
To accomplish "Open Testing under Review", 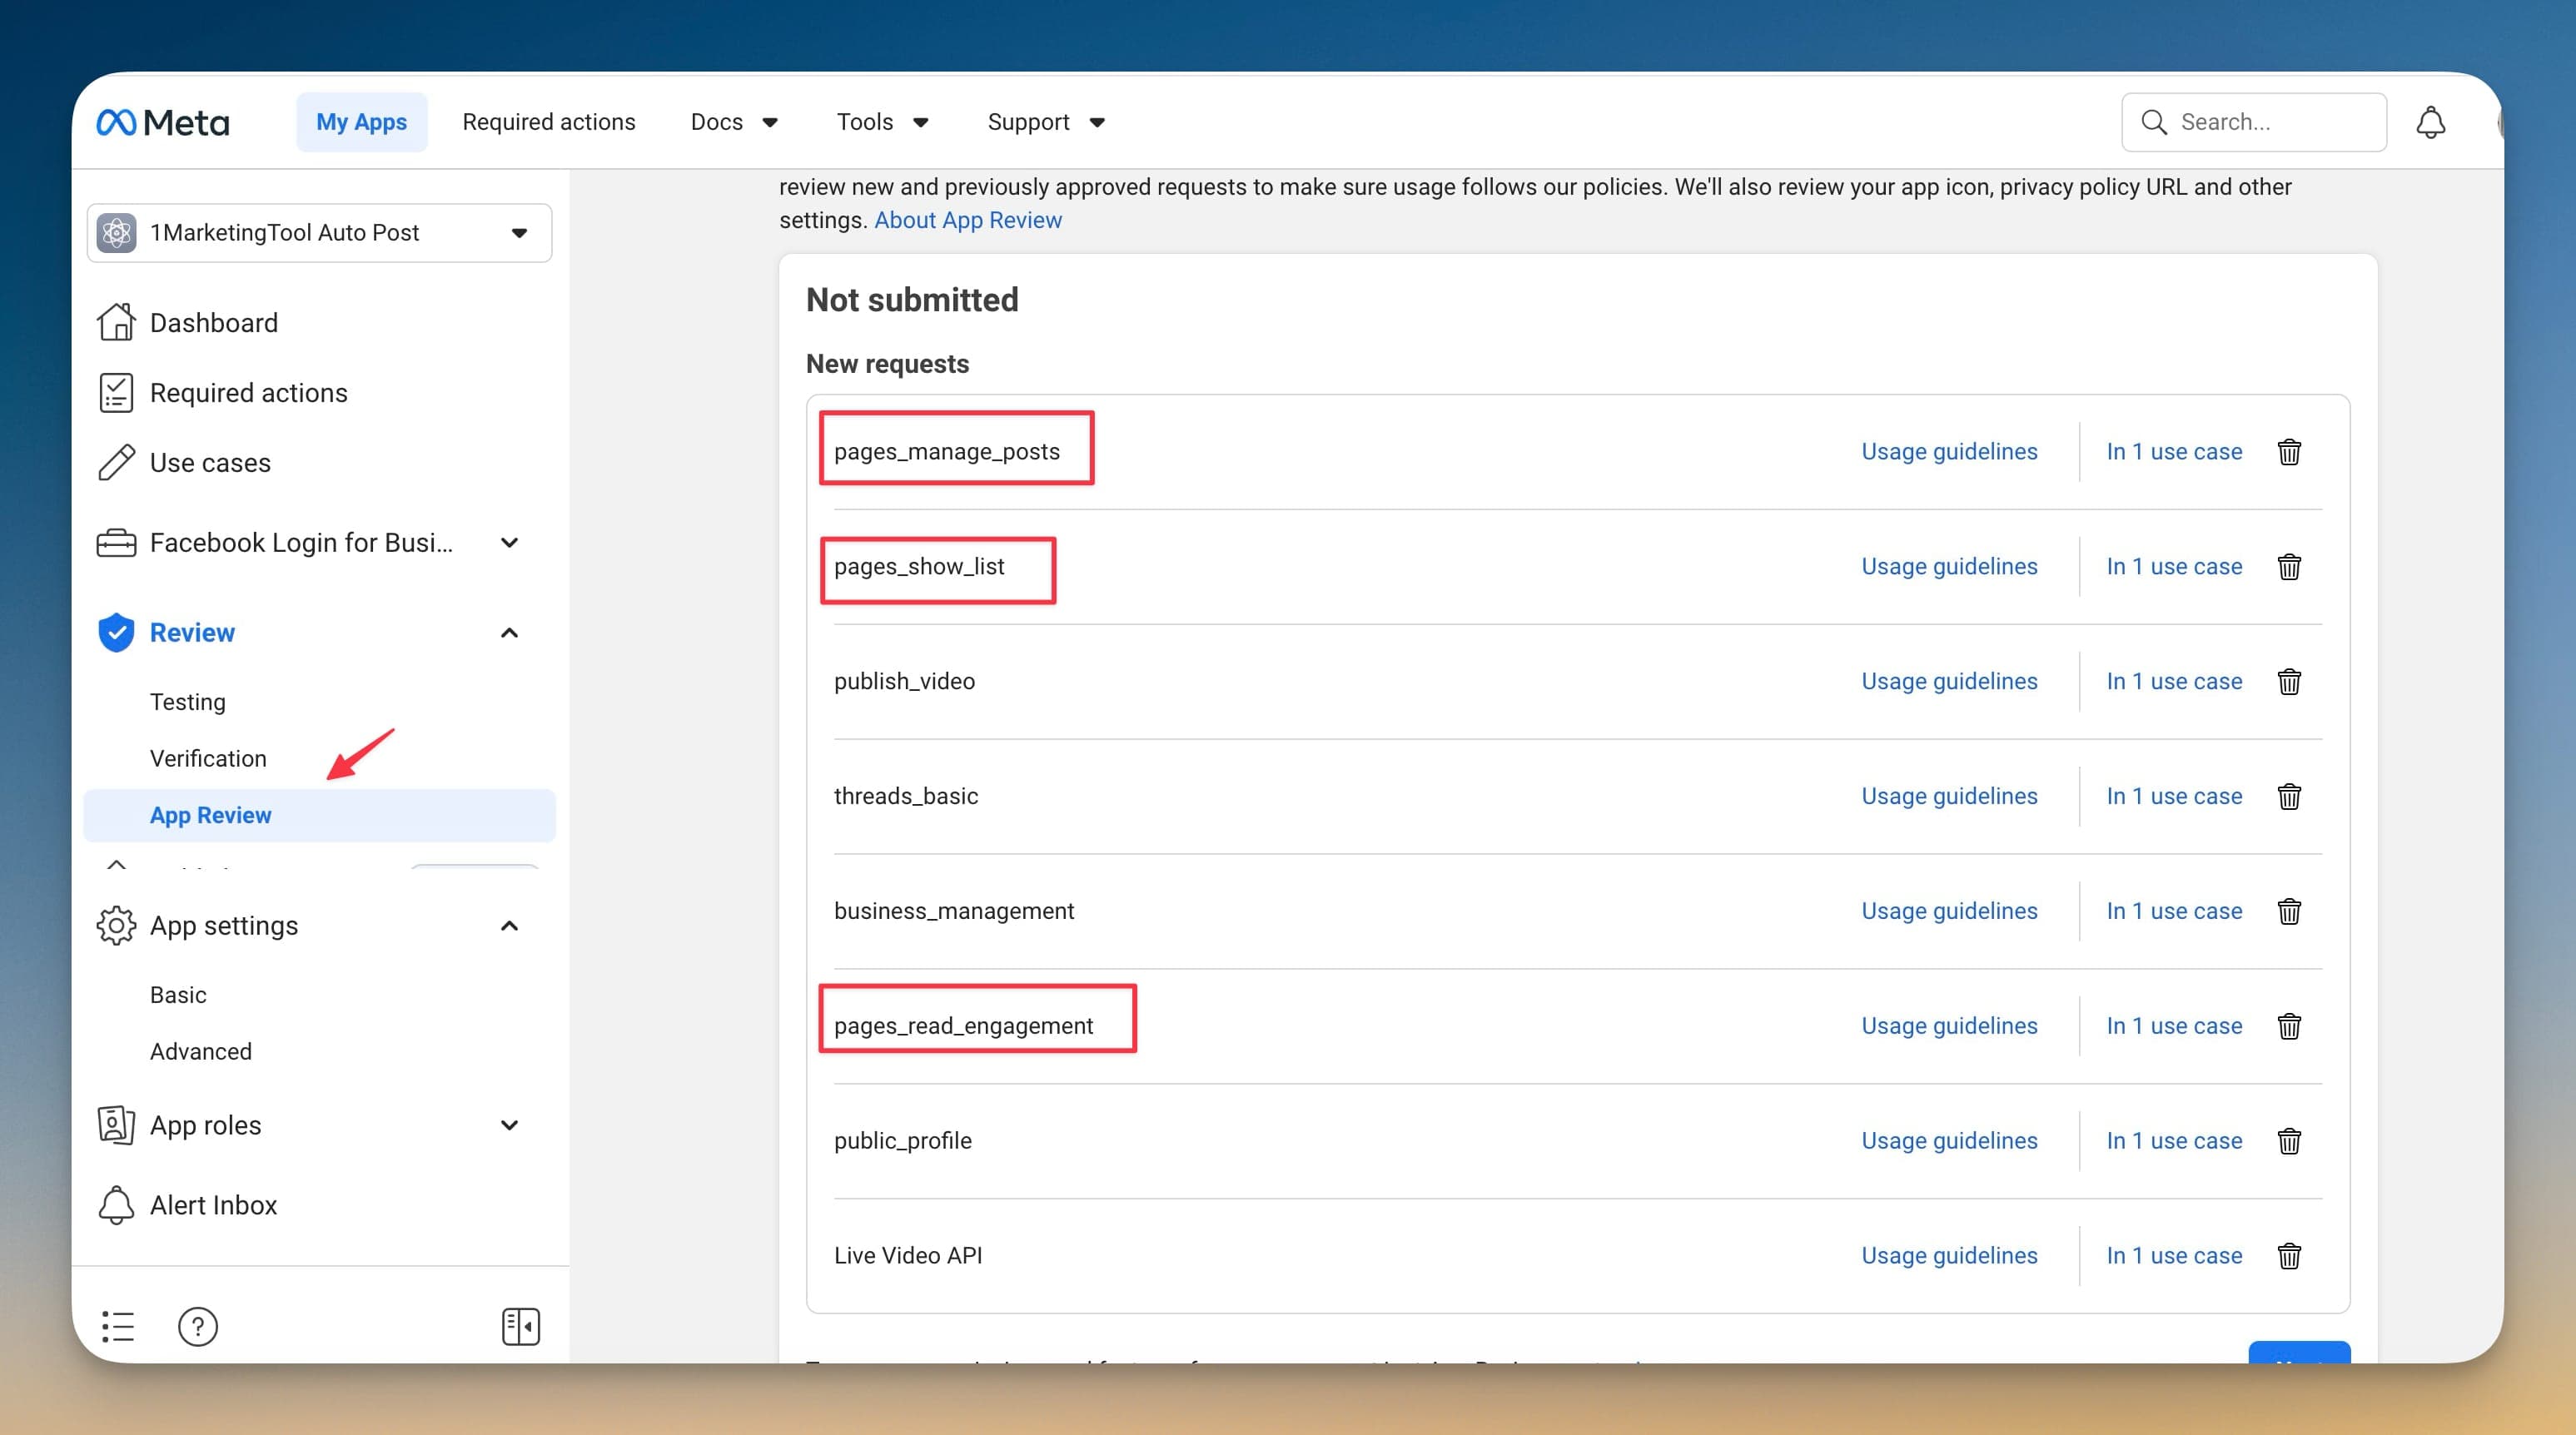I will (188, 702).
